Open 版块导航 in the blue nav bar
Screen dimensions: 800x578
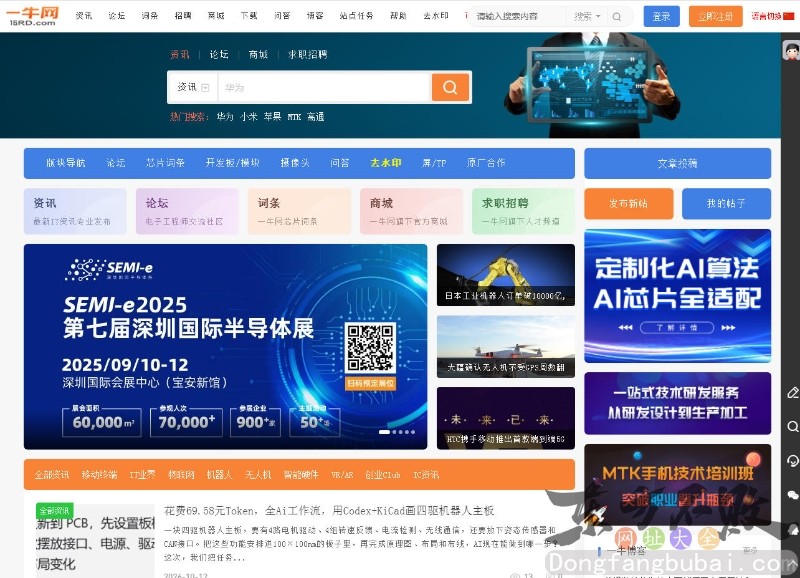66,163
